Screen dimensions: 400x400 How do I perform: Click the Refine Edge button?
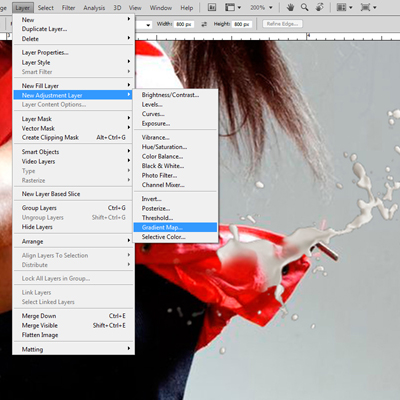(x=282, y=24)
